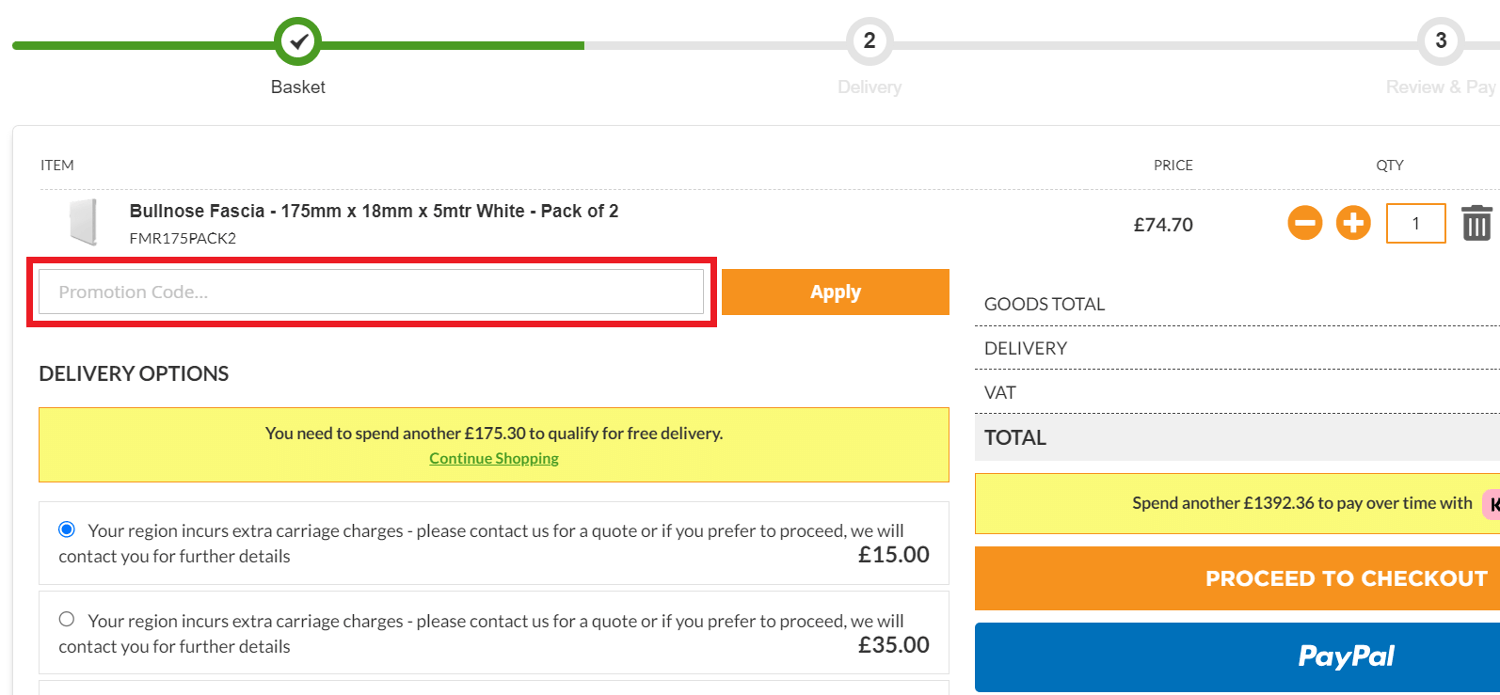Select the £35.00 delivery option
The image size is (1500, 695).
pos(67,619)
